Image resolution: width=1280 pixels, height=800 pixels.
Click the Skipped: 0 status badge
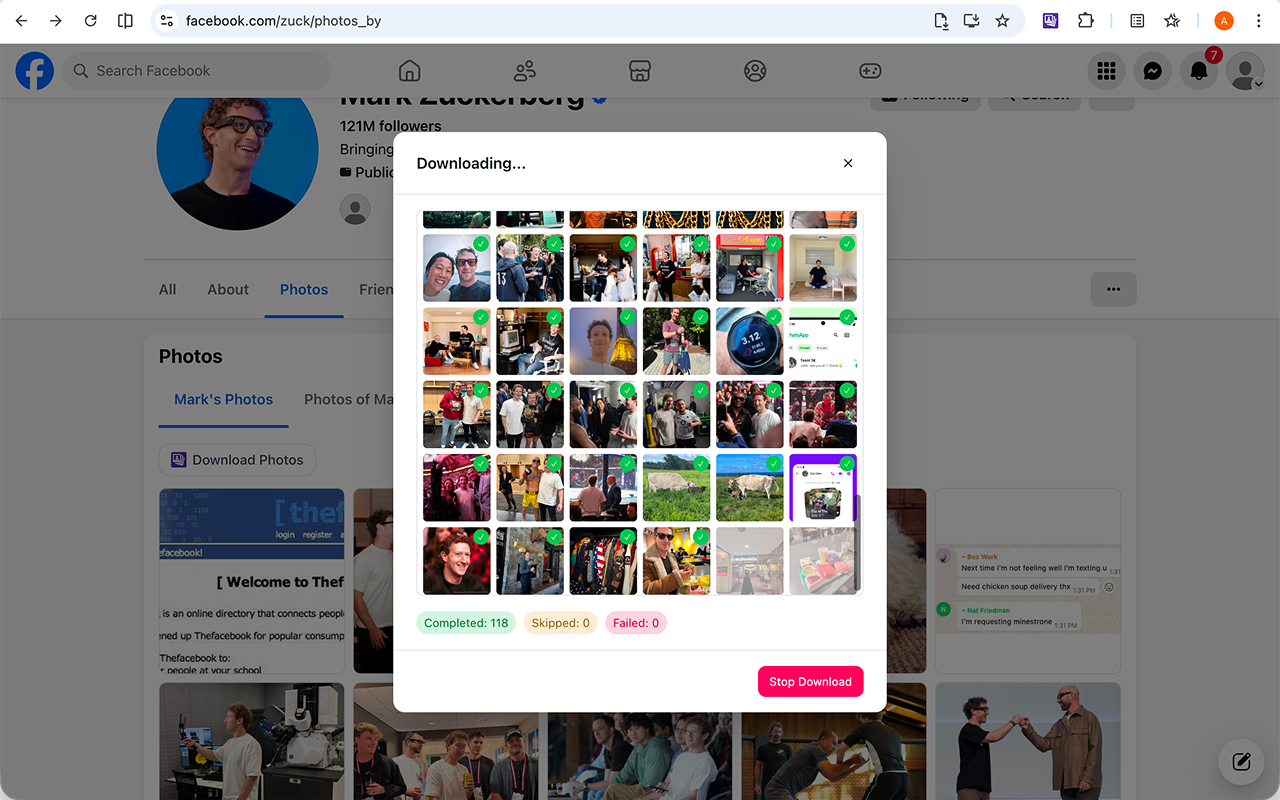tap(560, 623)
